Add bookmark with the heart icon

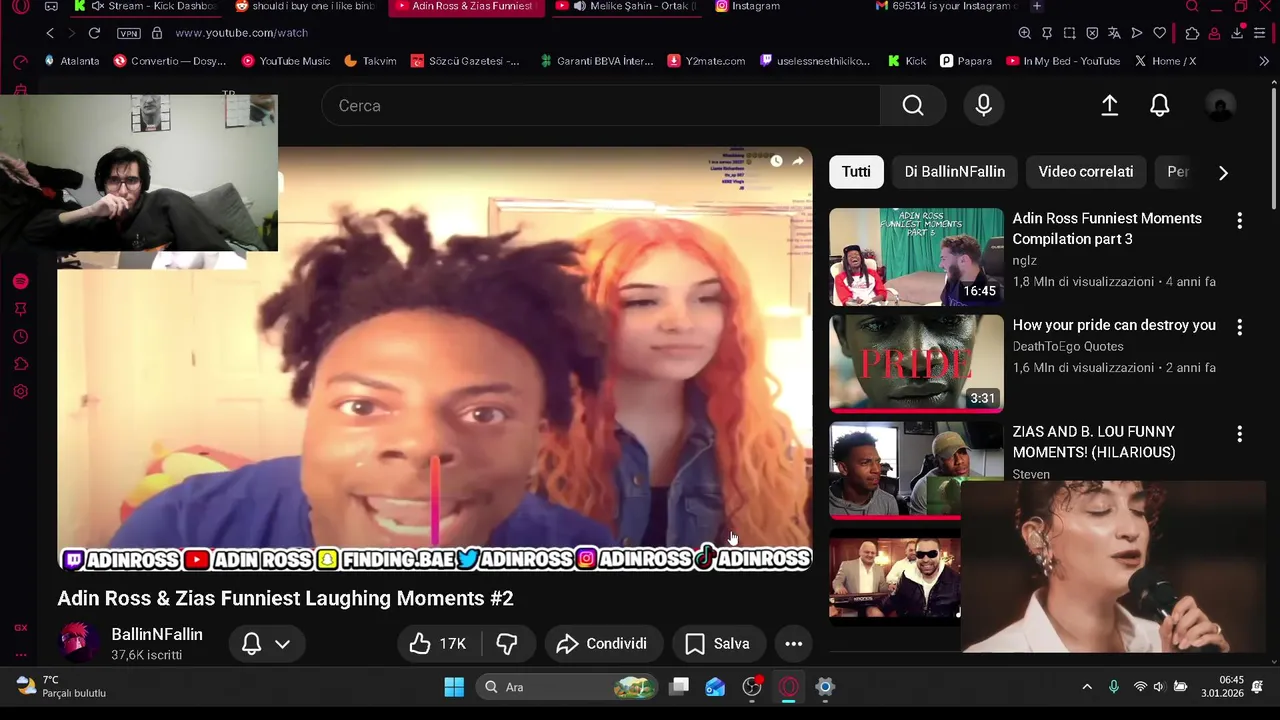tap(1160, 33)
